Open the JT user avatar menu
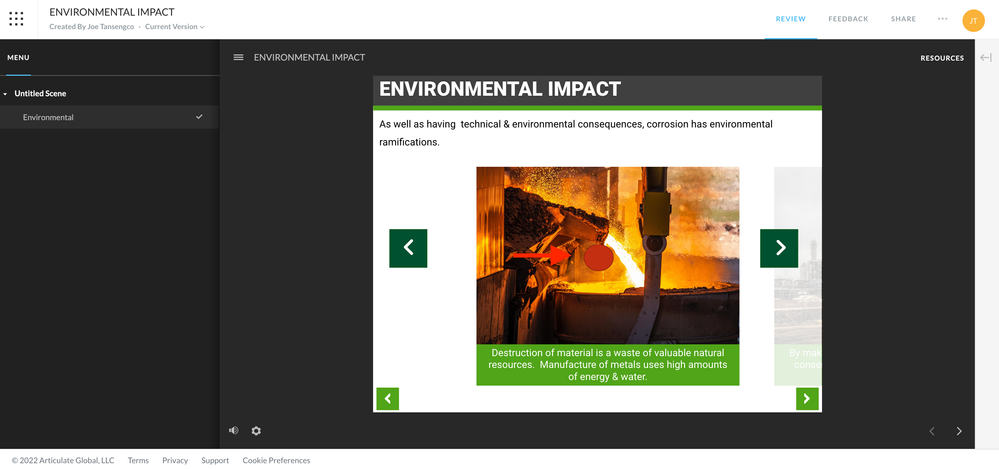The height and width of the screenshot is (469, 999). coord(973,20)
